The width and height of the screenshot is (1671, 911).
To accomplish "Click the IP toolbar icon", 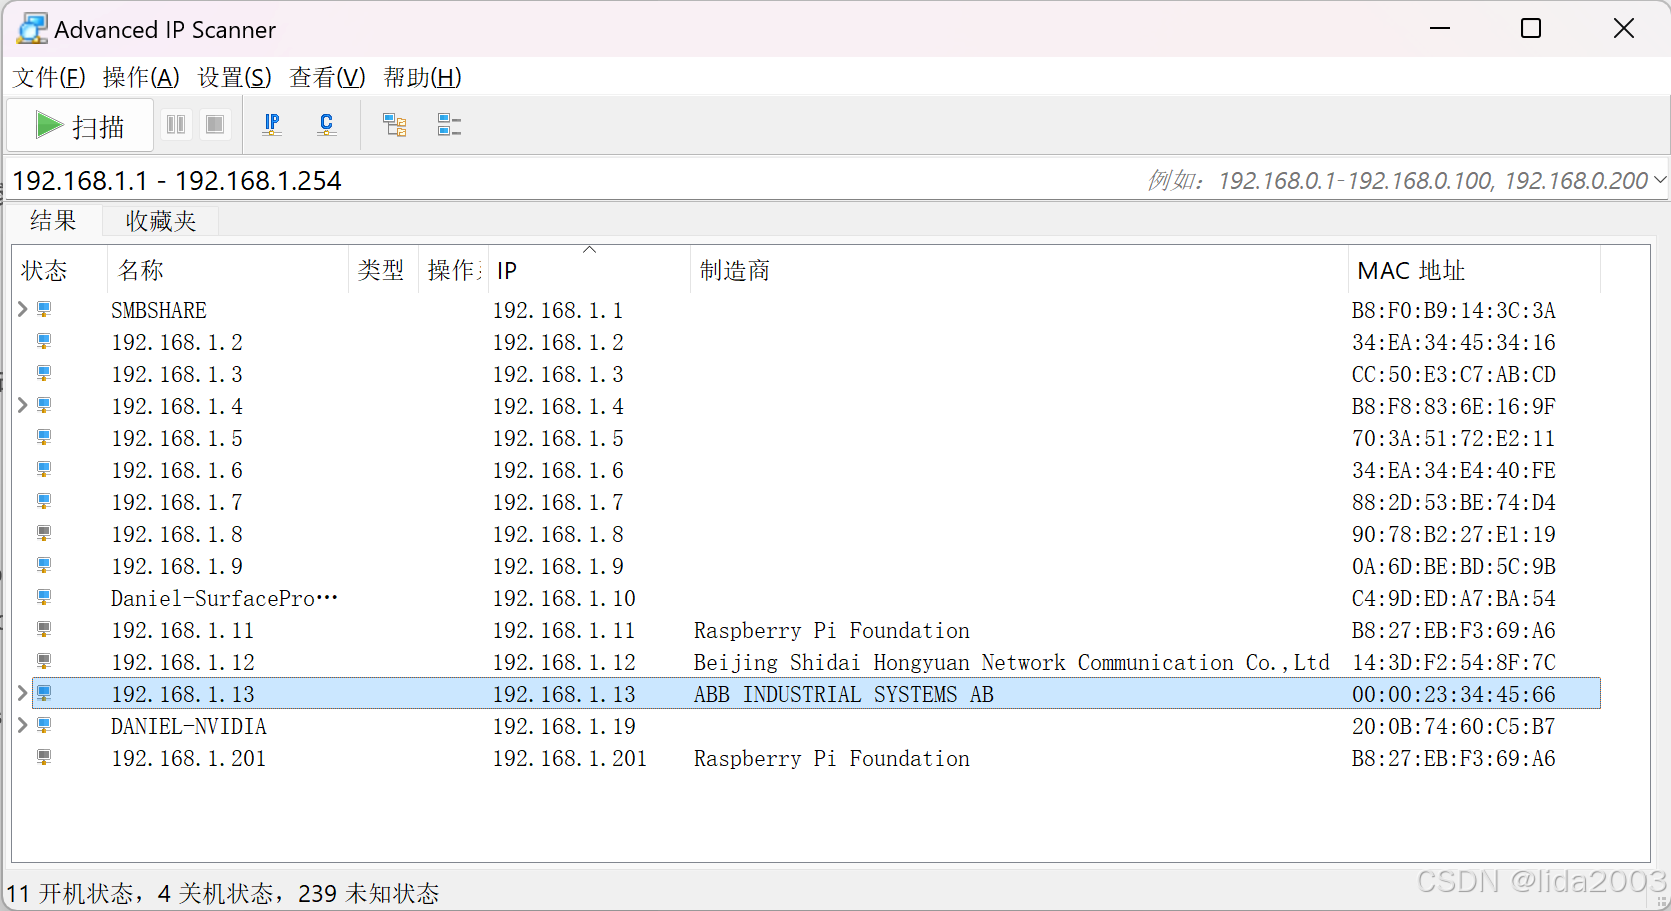I will pos(271,125).
